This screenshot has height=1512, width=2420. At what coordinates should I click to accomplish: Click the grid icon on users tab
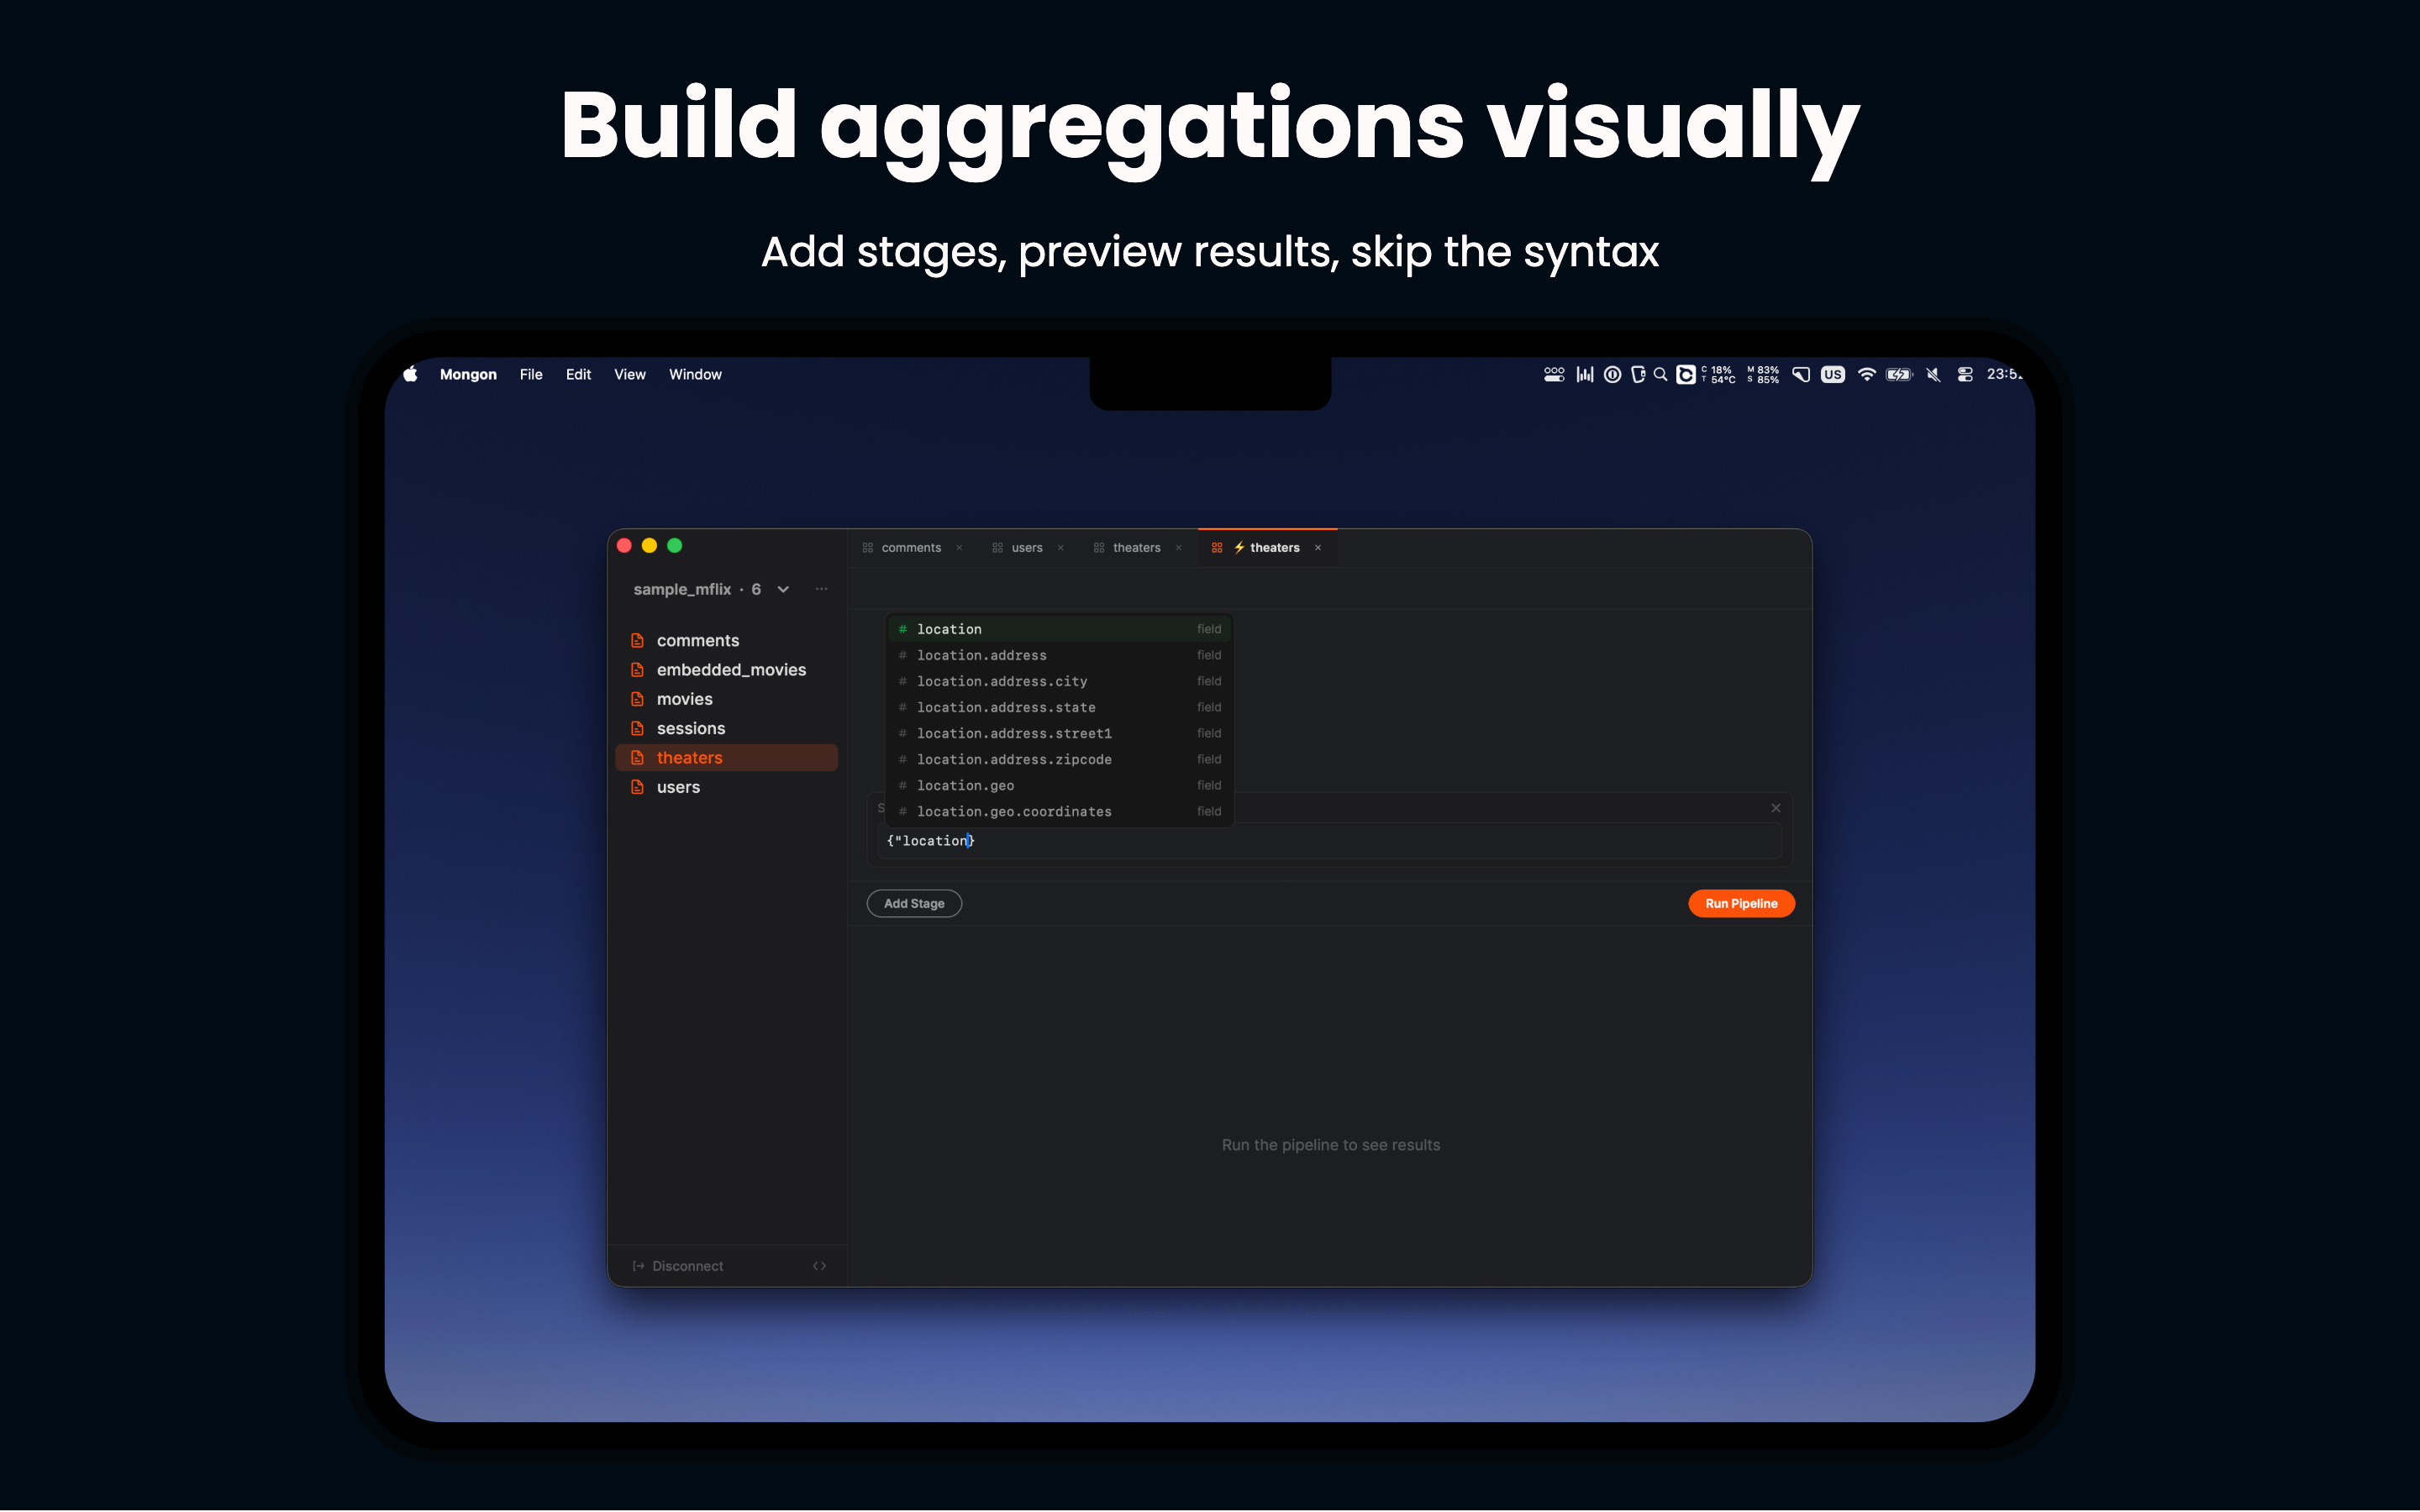click(997, 548)
